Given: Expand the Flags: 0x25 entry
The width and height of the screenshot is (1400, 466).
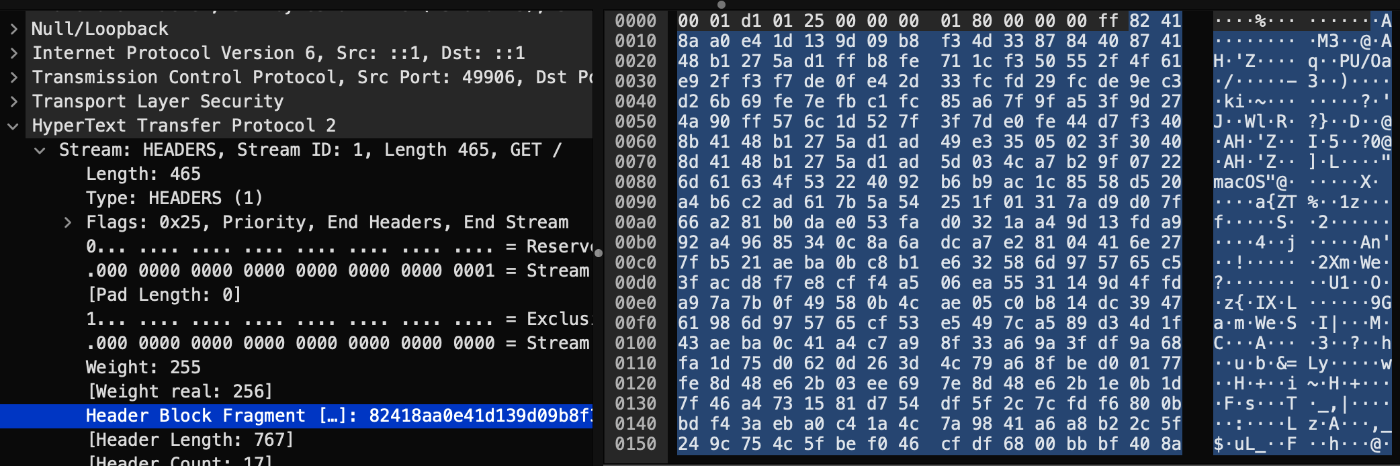Looking at the screenshot, I should (68, 222).
